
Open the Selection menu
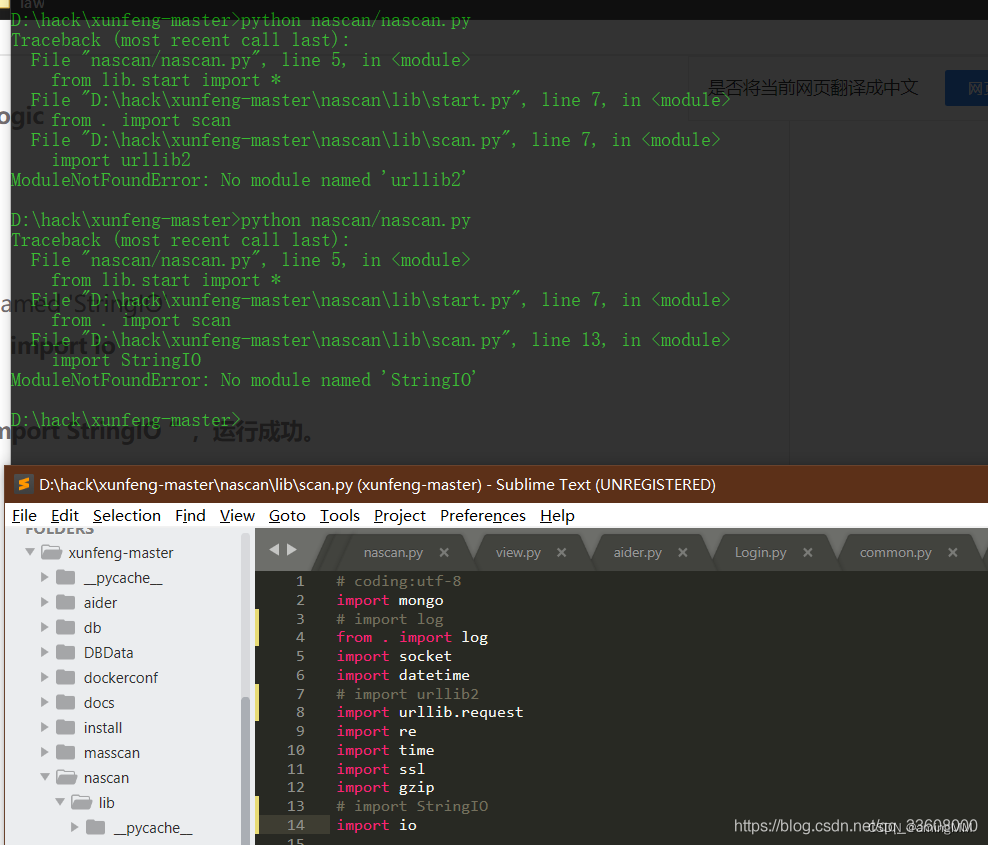[x=127, y=515]
